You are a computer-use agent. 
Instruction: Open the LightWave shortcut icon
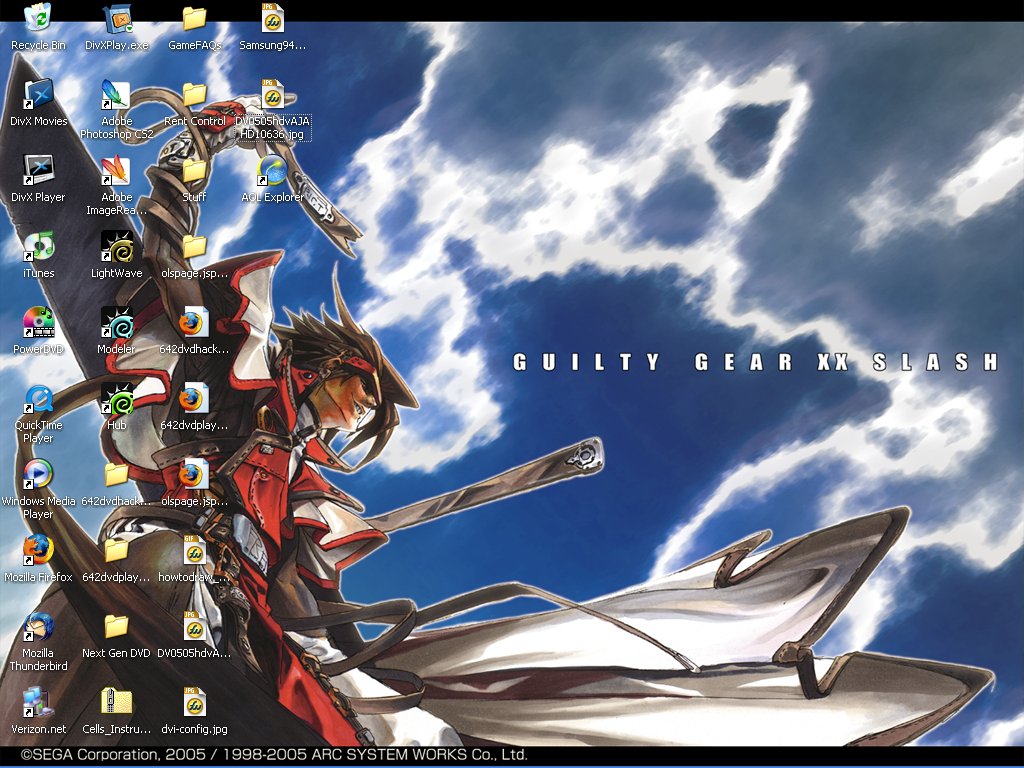coord(117,247)
